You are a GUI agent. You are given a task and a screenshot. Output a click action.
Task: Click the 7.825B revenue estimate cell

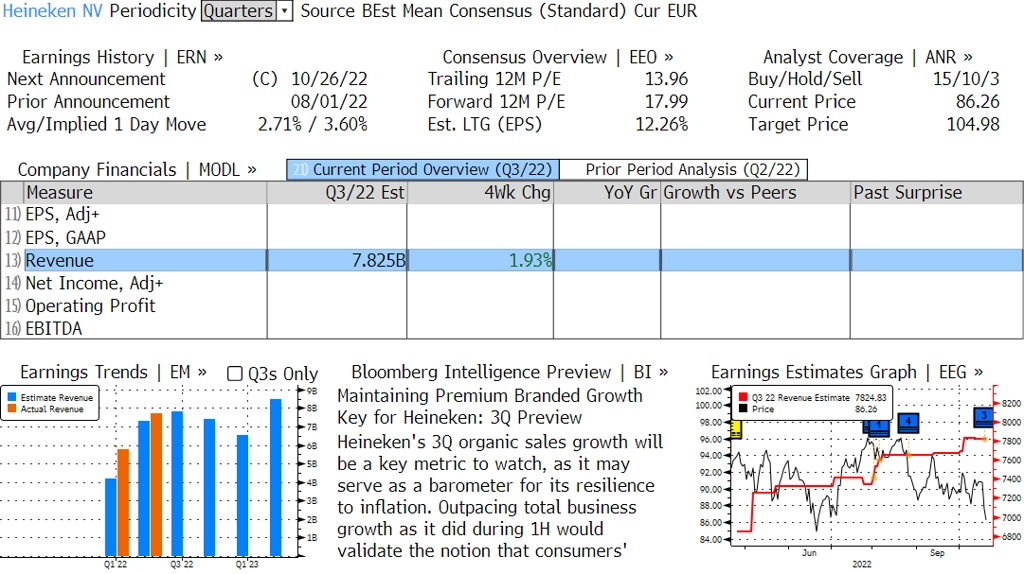coord(337,261)
